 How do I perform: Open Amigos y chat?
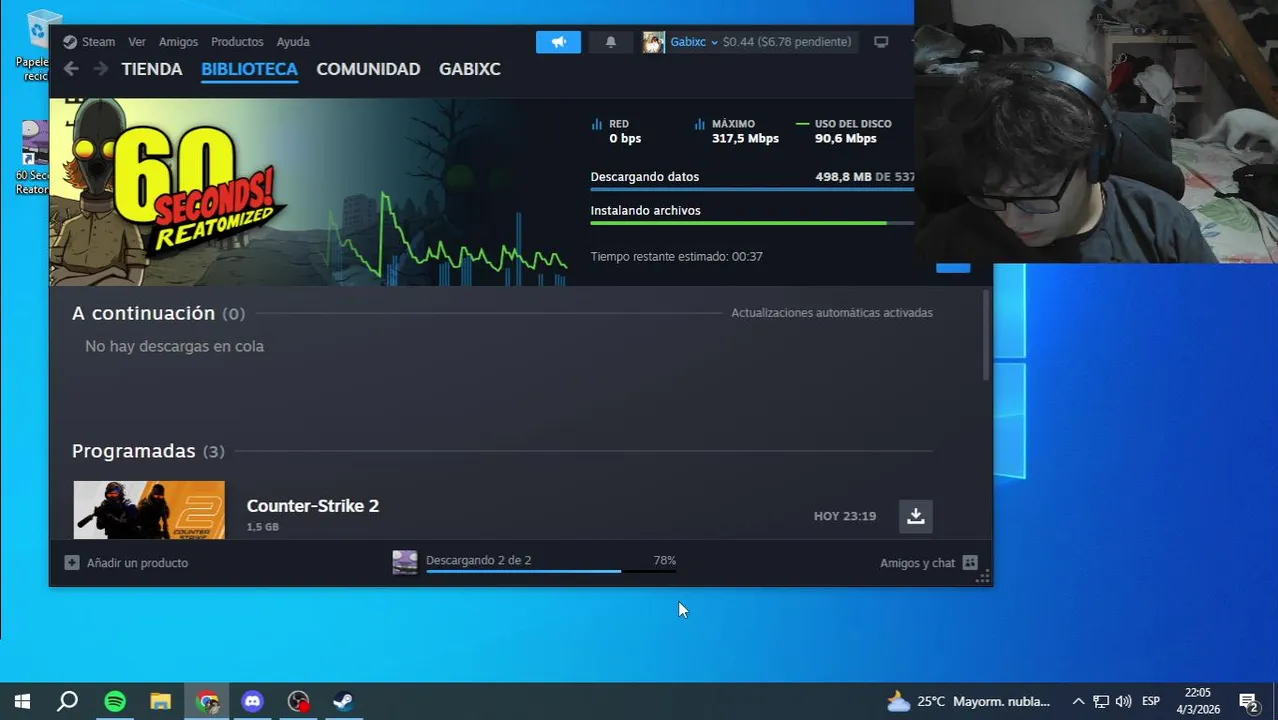click(x=917, y=563)
